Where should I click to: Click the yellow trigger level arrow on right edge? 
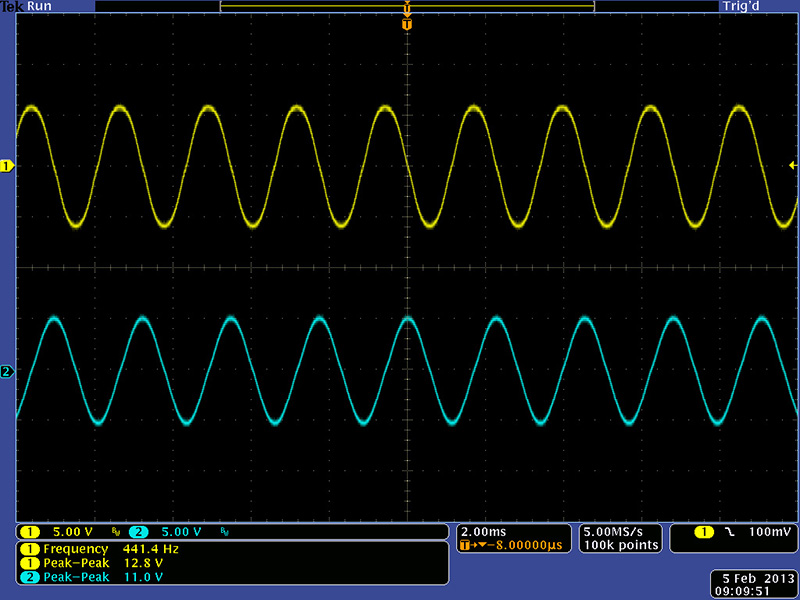pos(793,165)
